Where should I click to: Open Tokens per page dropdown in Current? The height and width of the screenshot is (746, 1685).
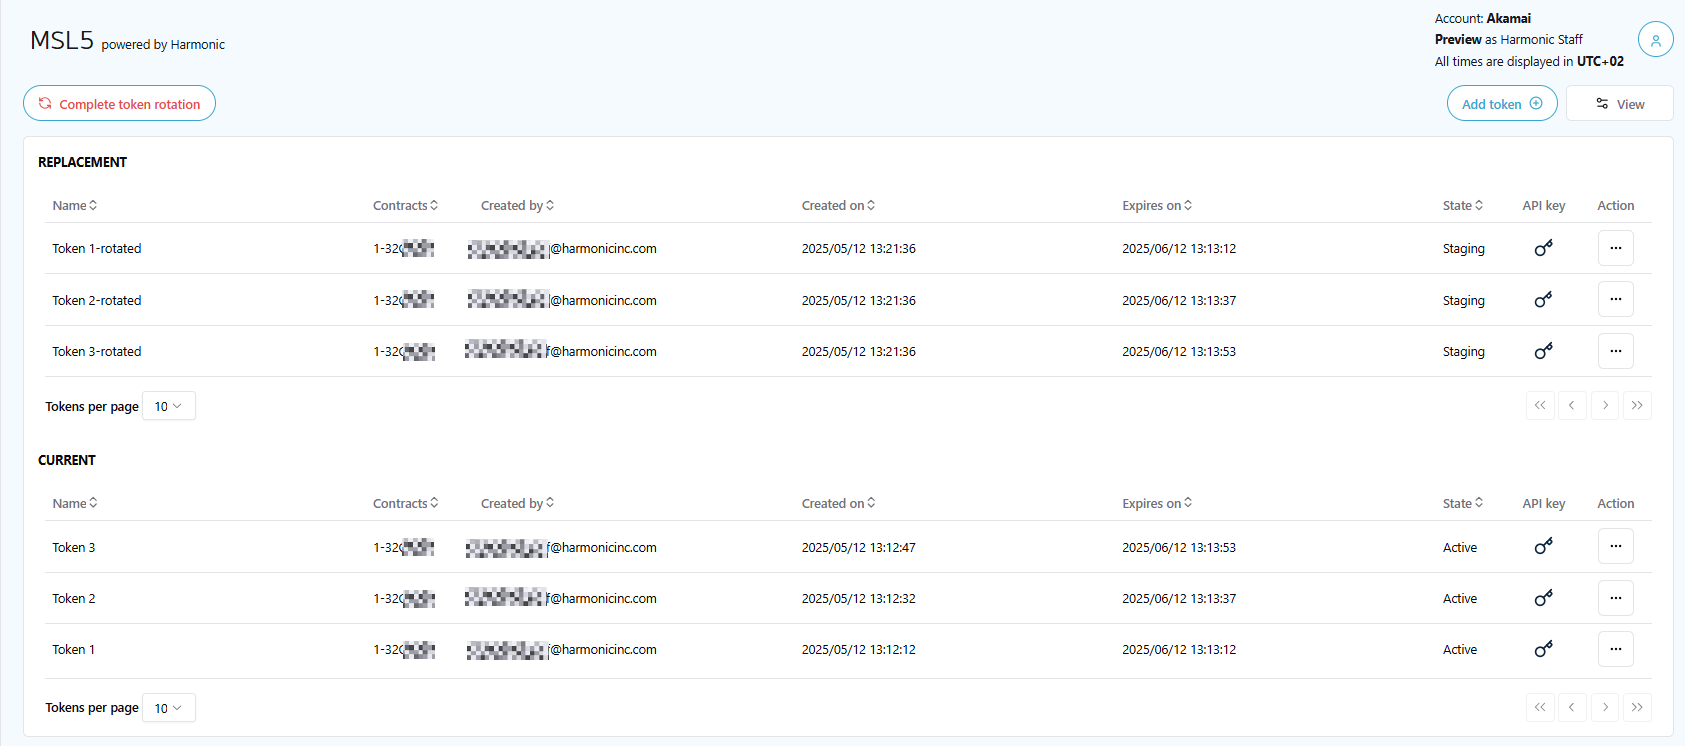[x=168, y=708]
